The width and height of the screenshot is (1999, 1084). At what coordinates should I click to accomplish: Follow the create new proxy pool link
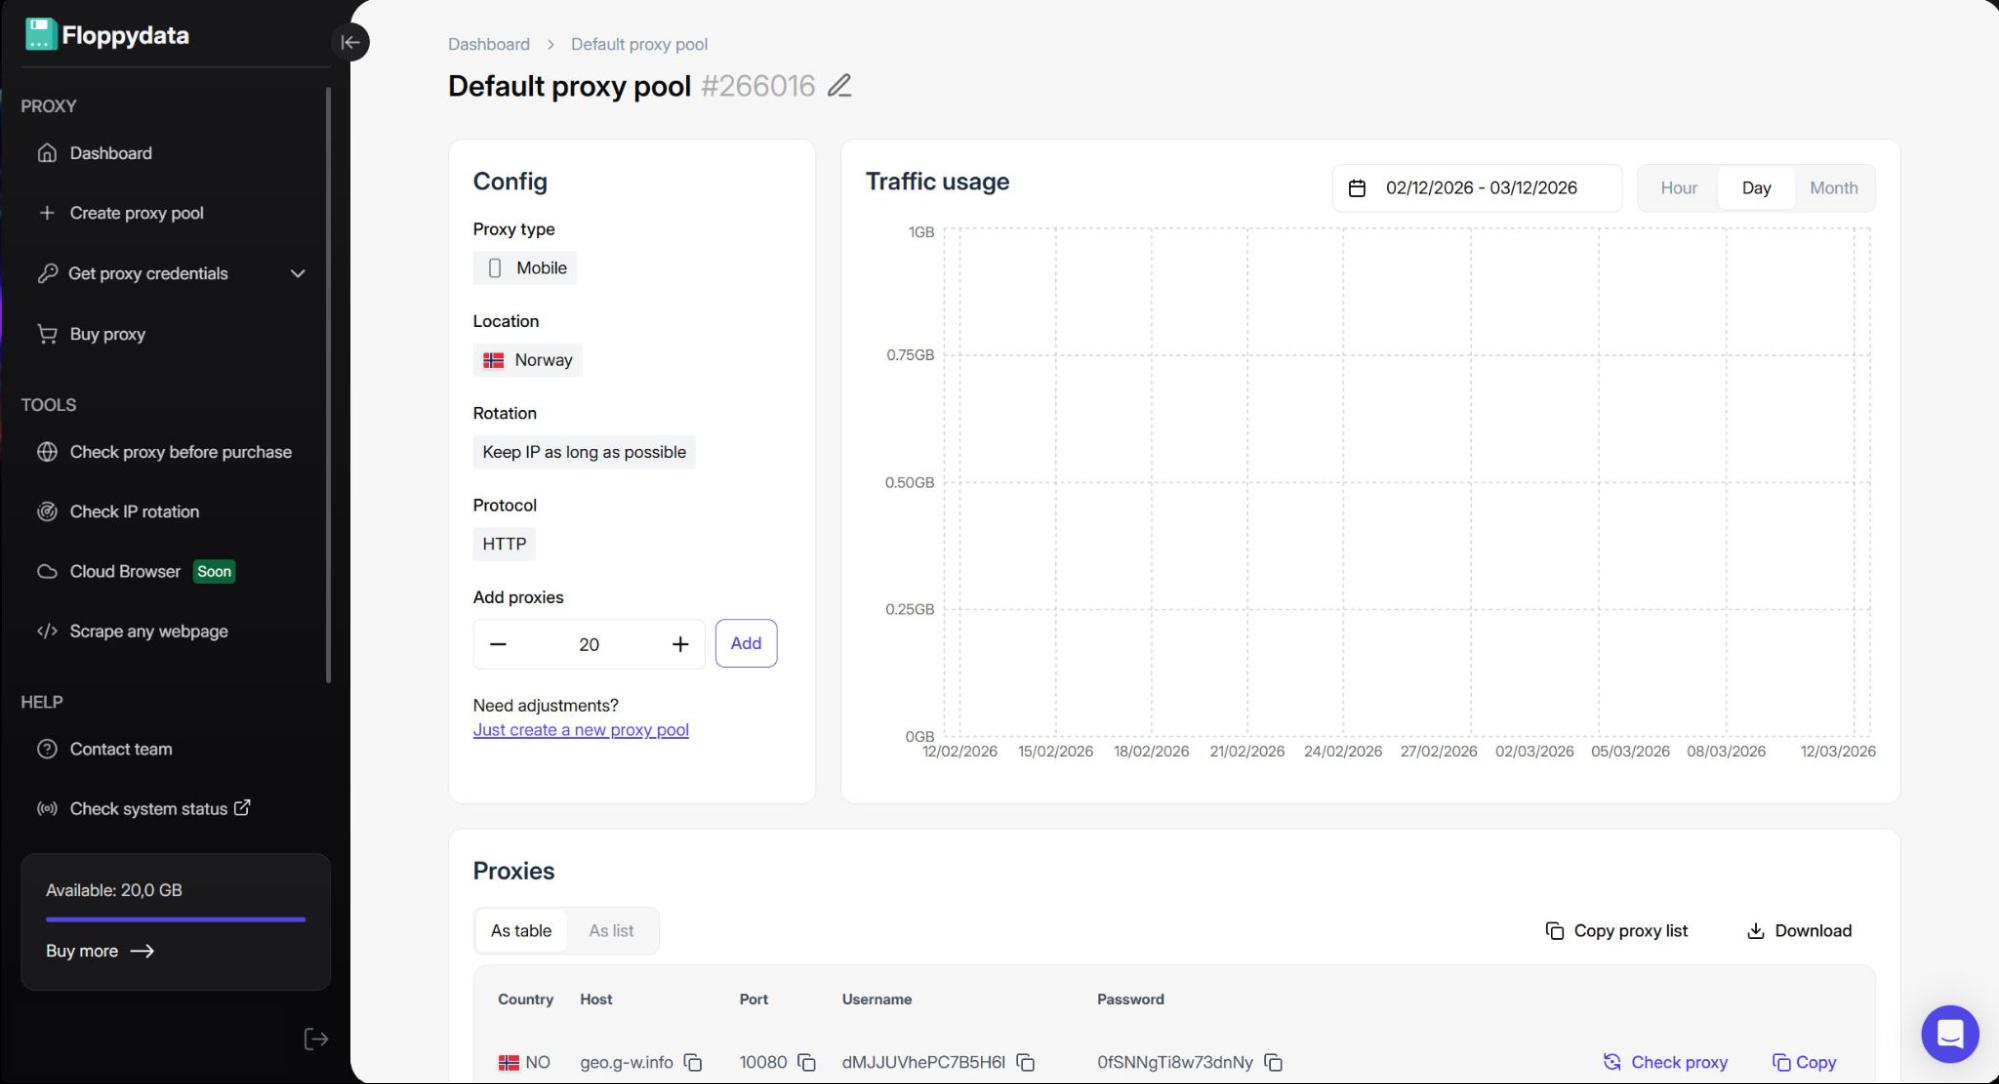[580, 730]
